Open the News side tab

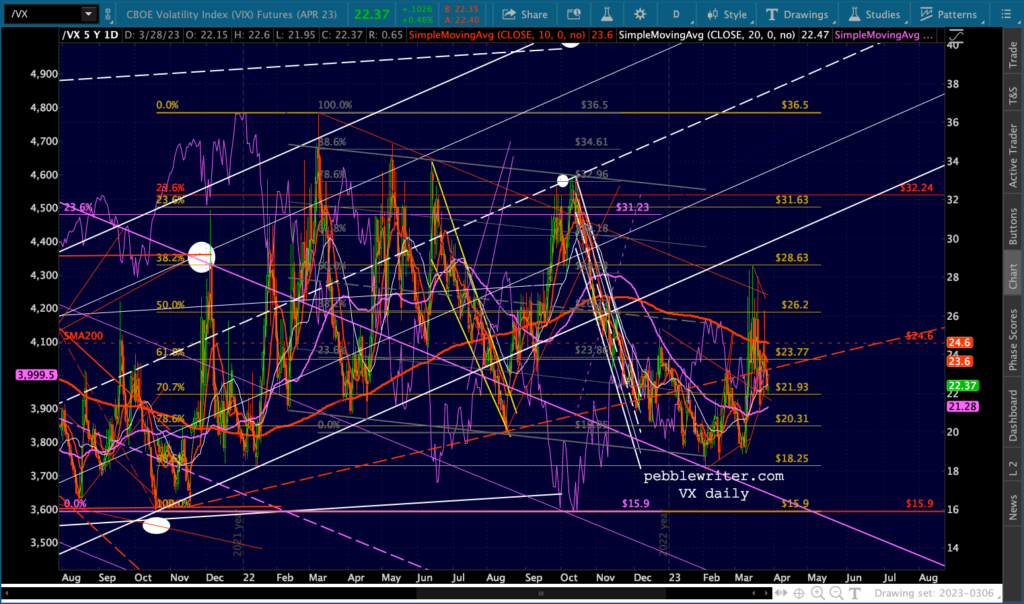tap(1012, 507)
